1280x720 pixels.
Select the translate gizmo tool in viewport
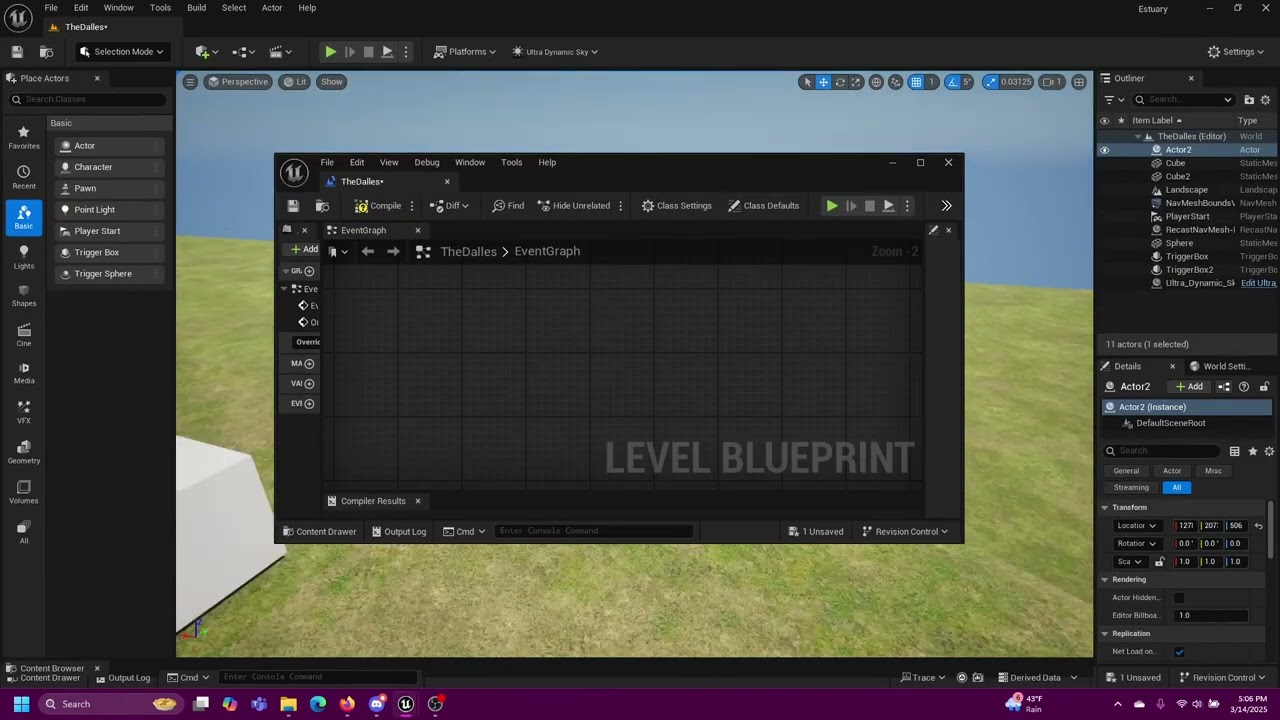pos(823,82)
